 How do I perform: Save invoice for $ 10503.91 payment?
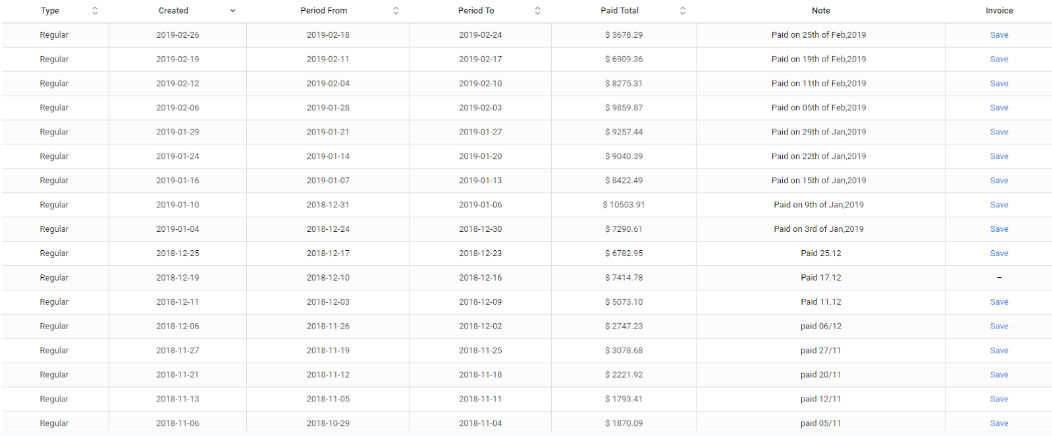tap(998, 205)
